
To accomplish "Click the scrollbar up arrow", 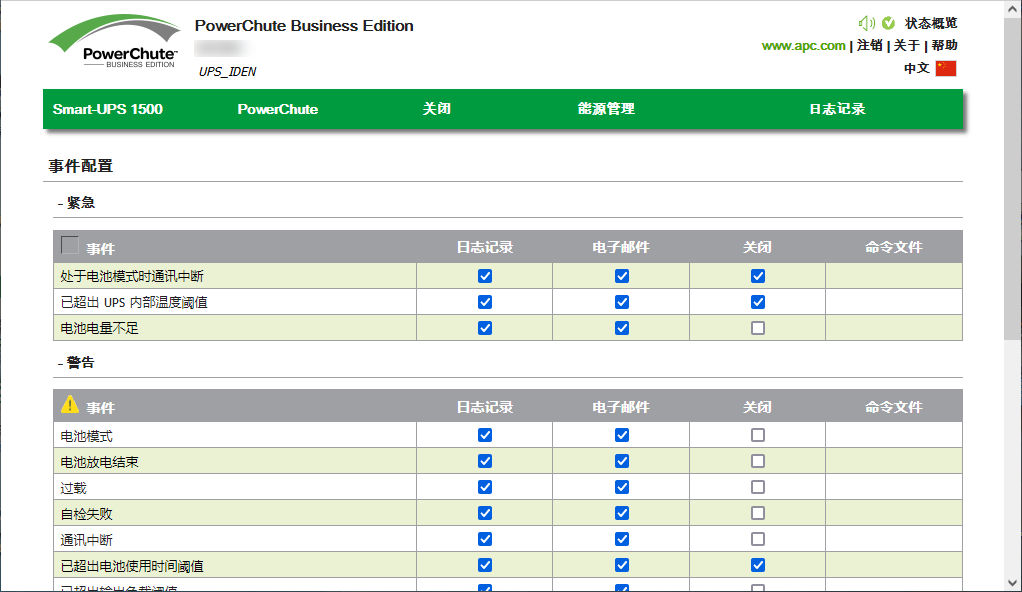I will [x=1012, y=8].
